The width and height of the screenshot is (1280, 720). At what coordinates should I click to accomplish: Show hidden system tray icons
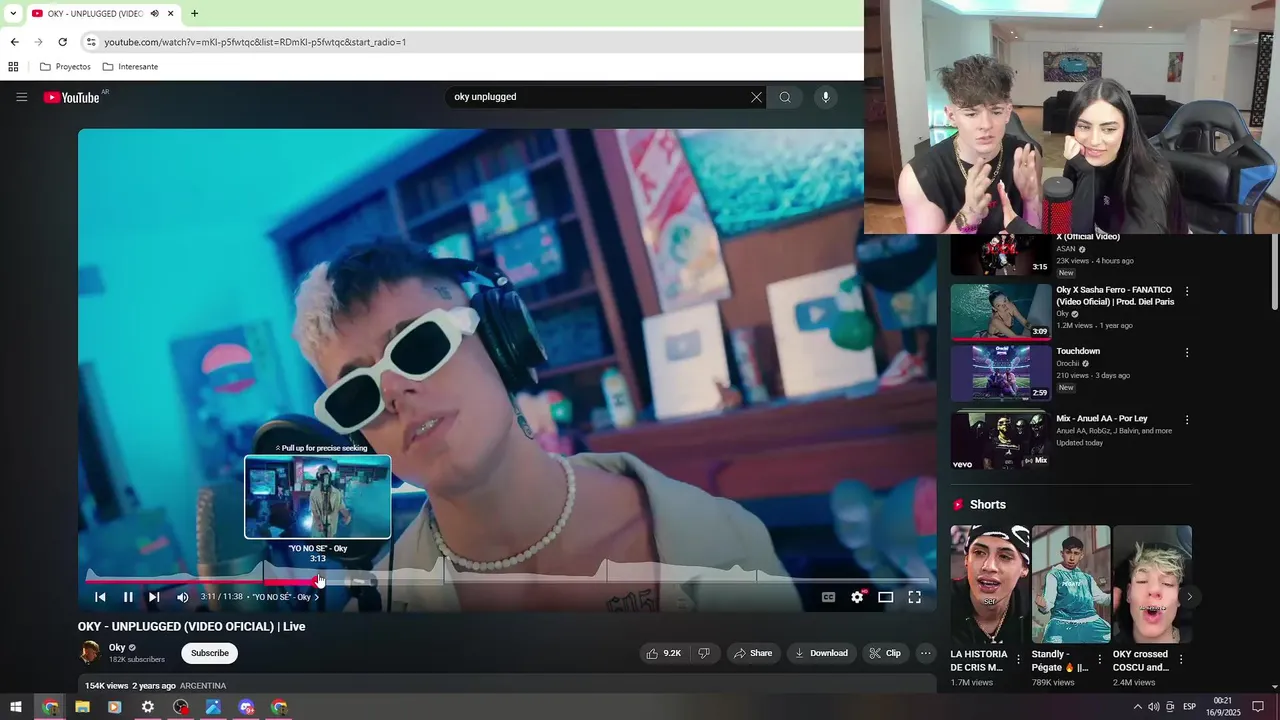pyautogui.click(x=1137, y=707)
